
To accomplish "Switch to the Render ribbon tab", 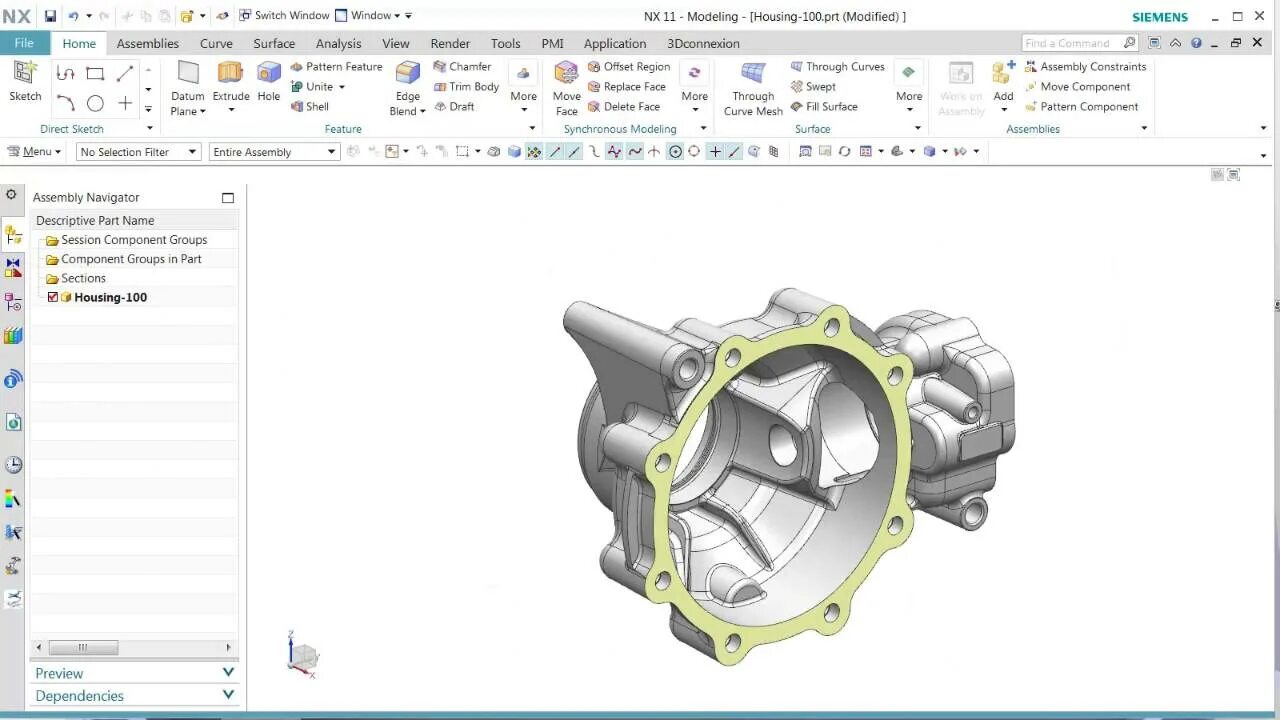I will point(450,43).
